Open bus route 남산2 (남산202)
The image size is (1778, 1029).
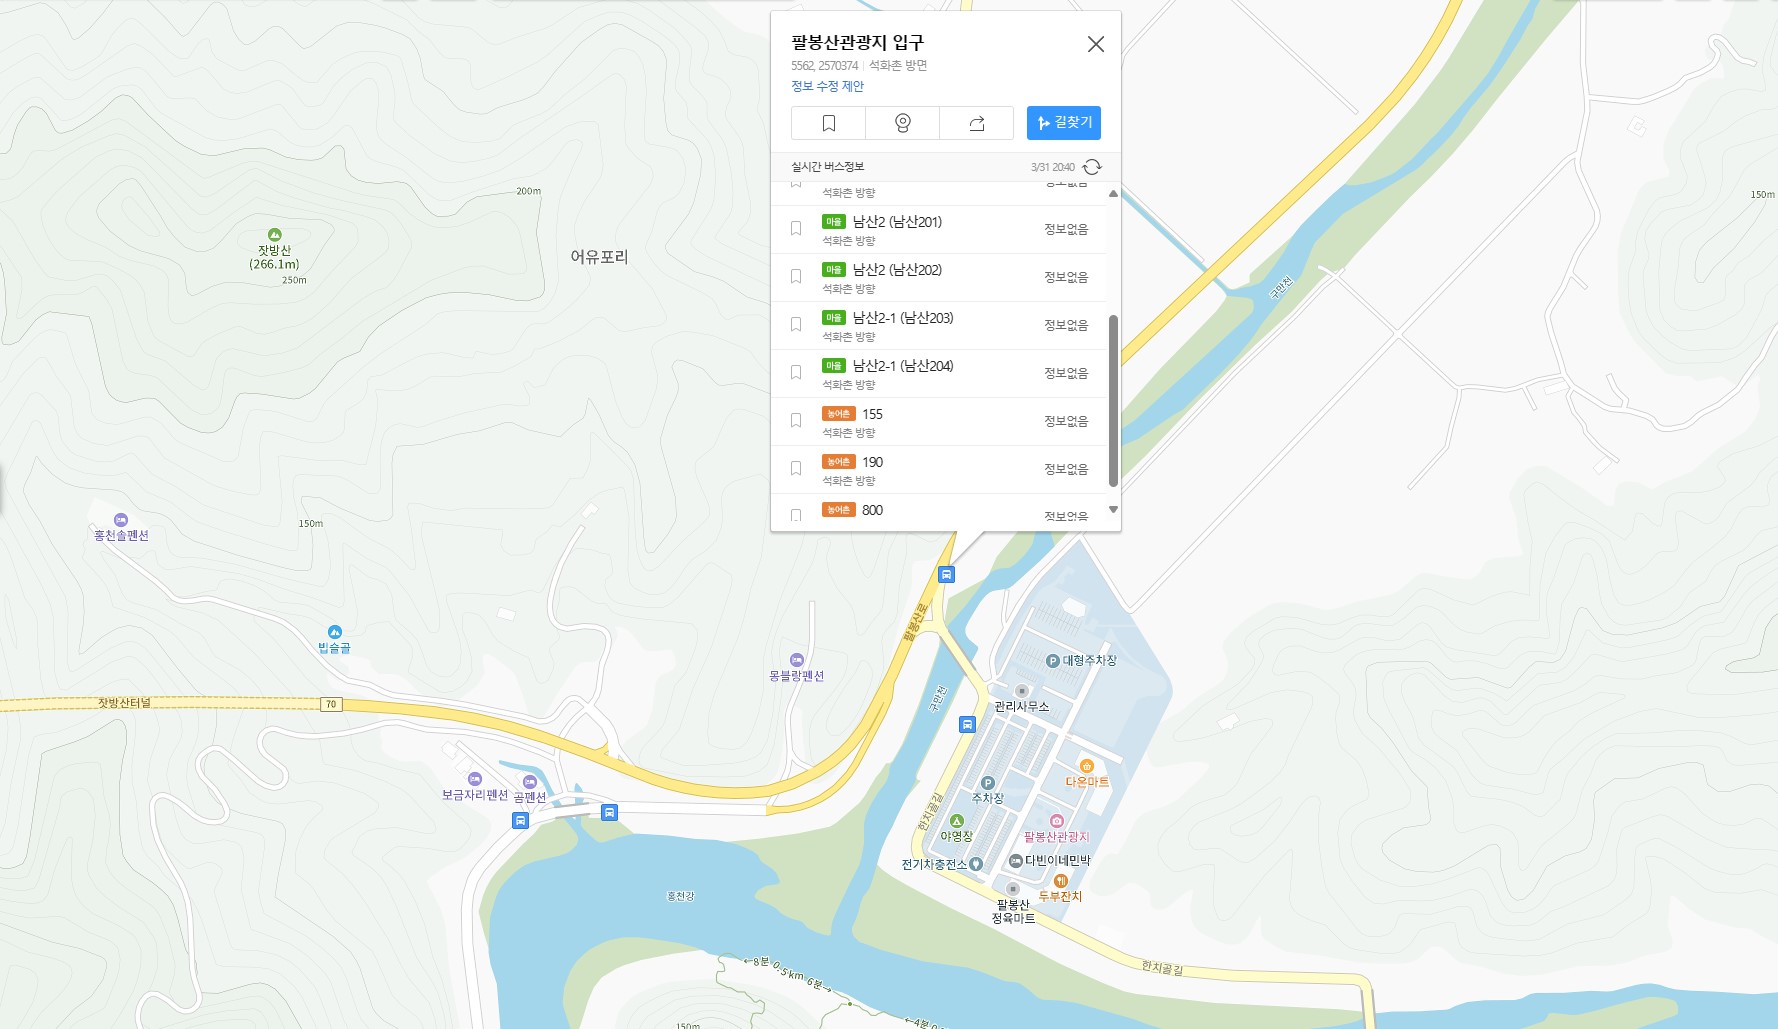[x=897, y=270]
